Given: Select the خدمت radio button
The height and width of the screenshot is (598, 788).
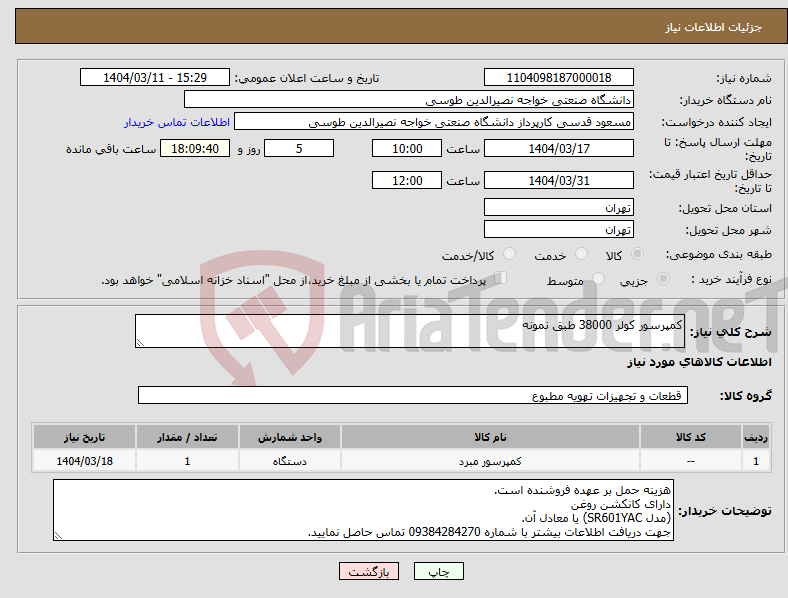Looking at the screenshot, I should coord(581,254).
